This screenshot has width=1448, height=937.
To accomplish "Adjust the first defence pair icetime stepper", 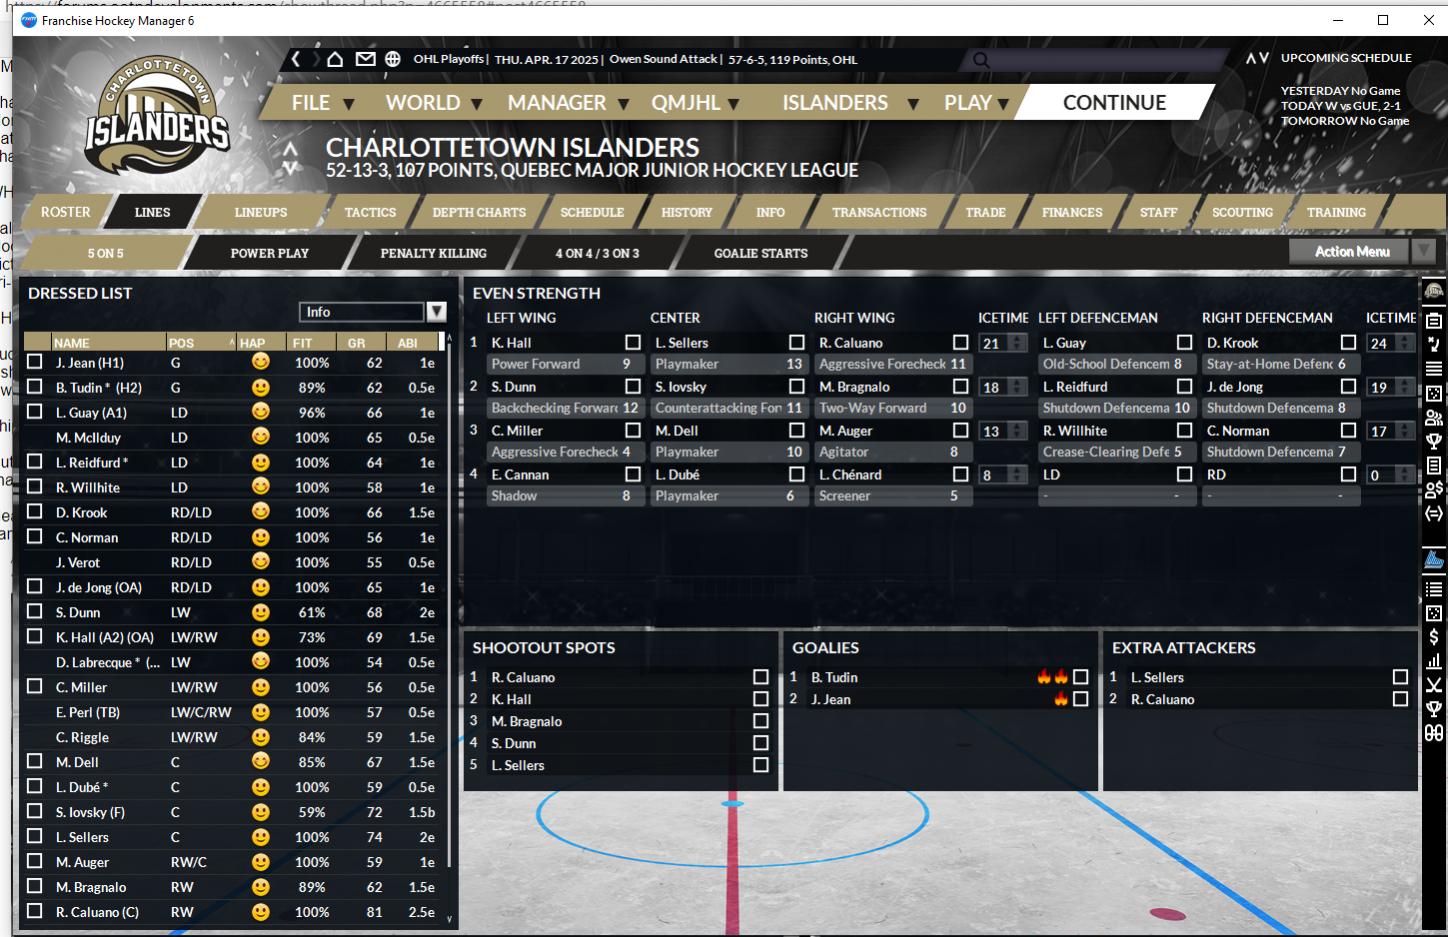I will (x=1406, y=342).
